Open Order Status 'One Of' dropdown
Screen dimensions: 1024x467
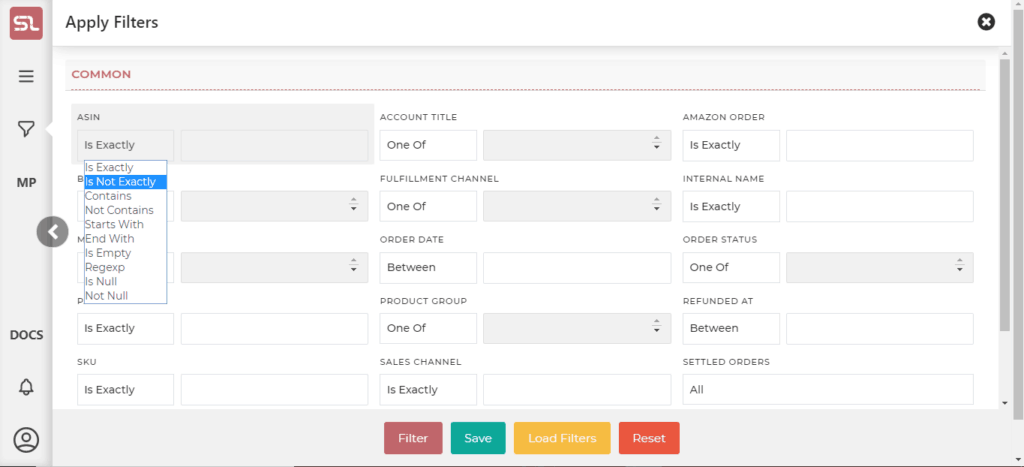[731, 267]
